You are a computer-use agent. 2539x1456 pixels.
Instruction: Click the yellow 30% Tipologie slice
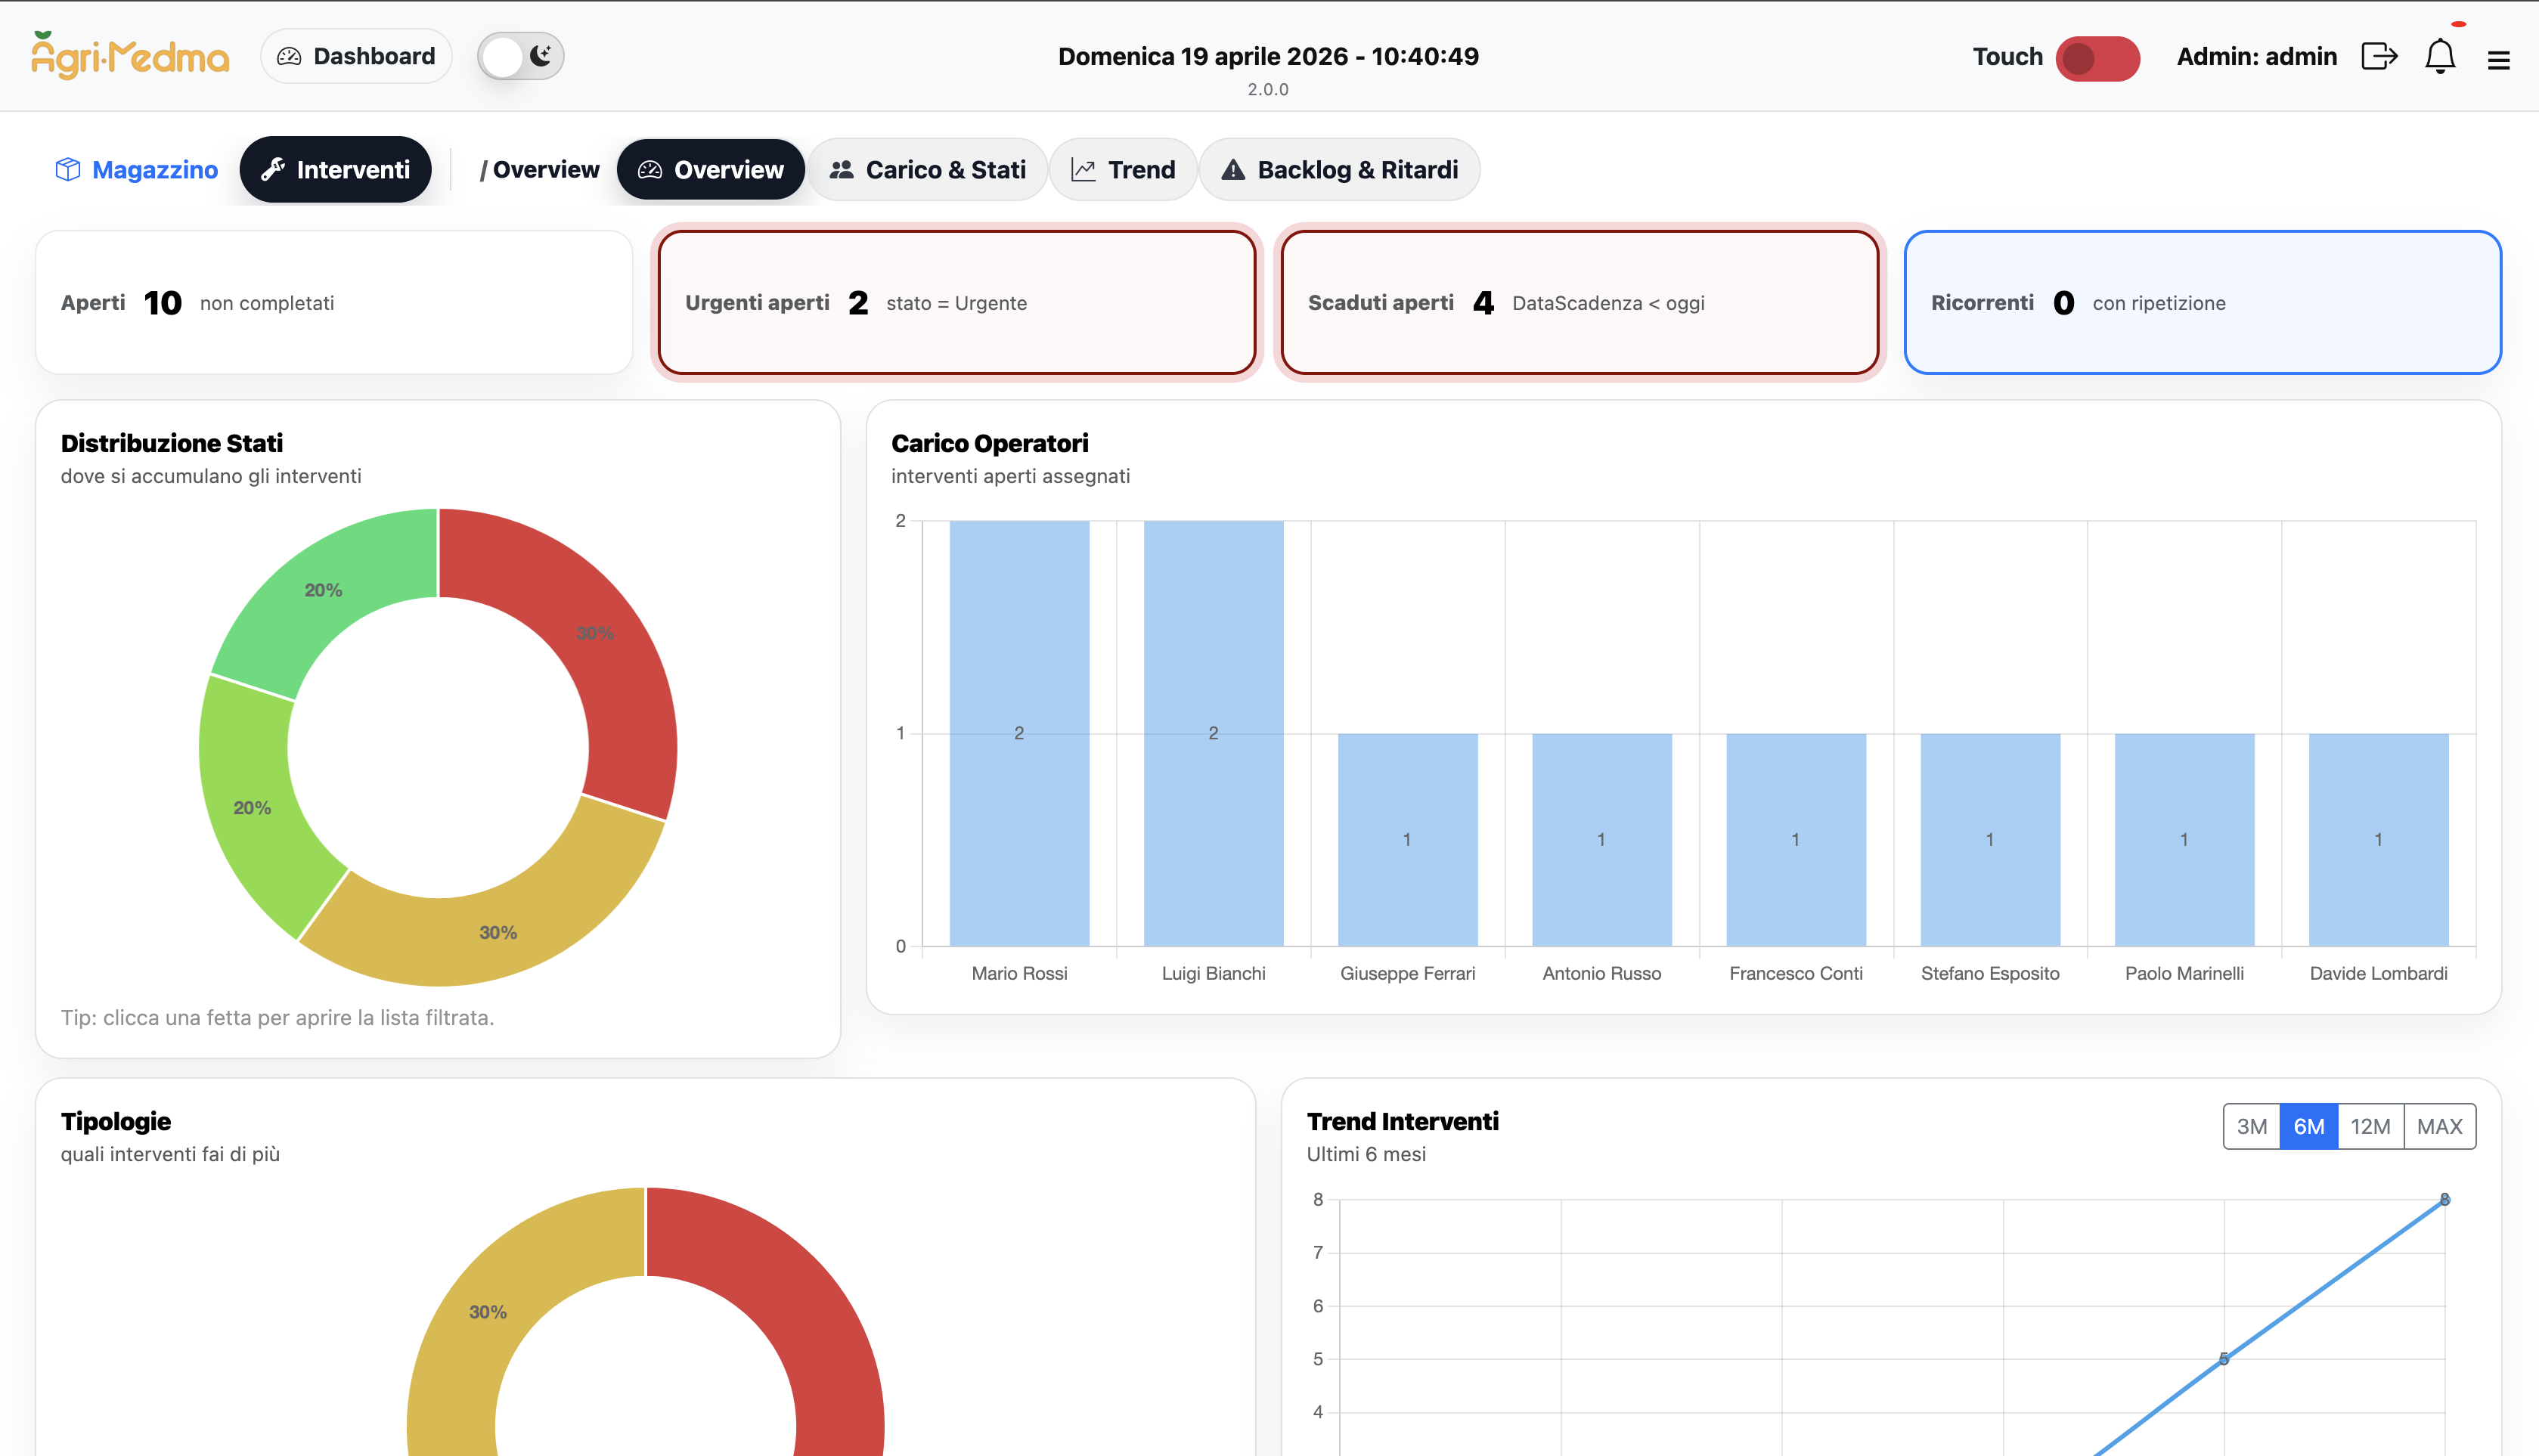click(x=487, y=1312)
